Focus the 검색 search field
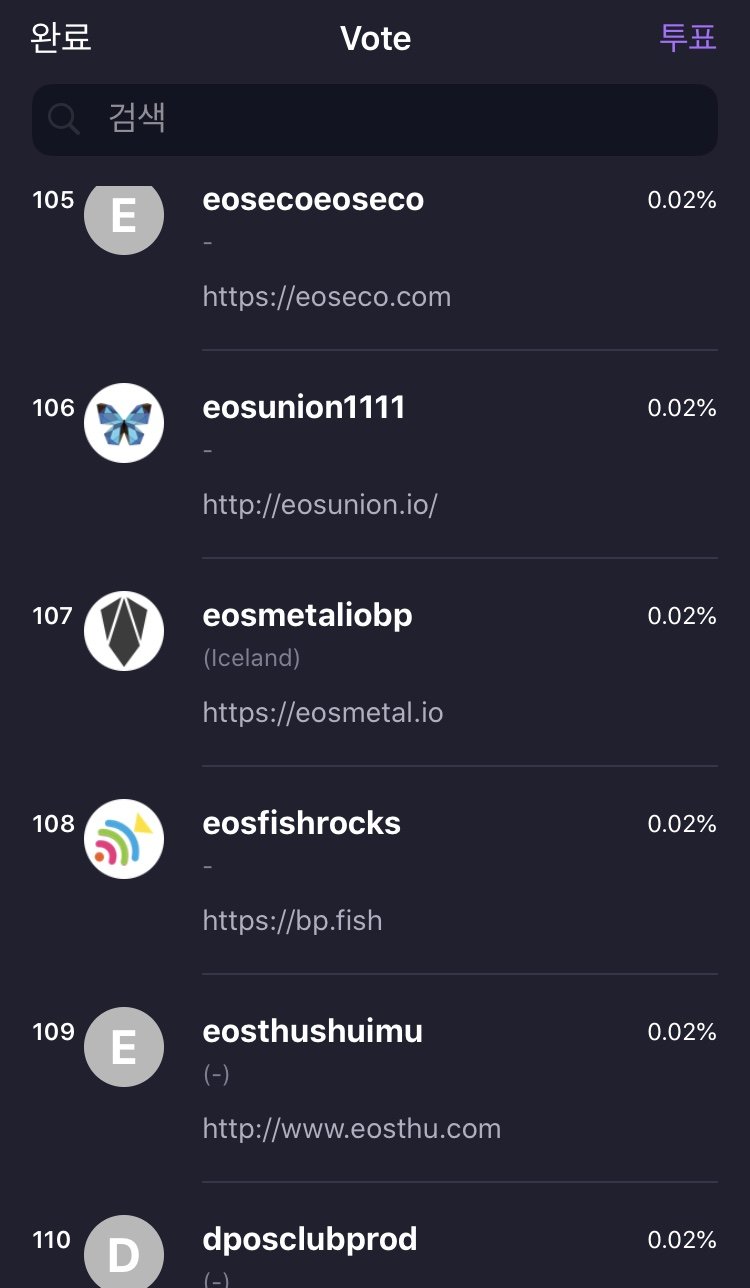The image size is (750, 1288). point(400,120)
